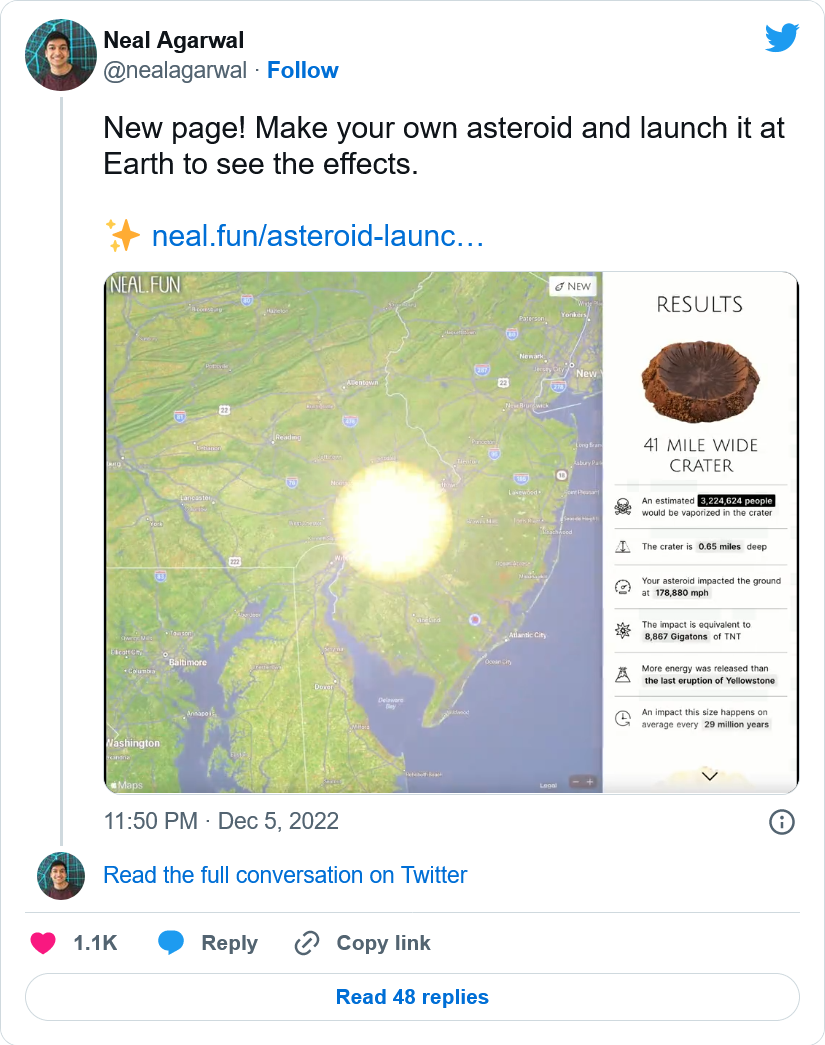Viewport: 825px width, 1045px height.
Task: Toggle highlight on the 3,224,624 people stat
Action: click(x=735, y=501)
